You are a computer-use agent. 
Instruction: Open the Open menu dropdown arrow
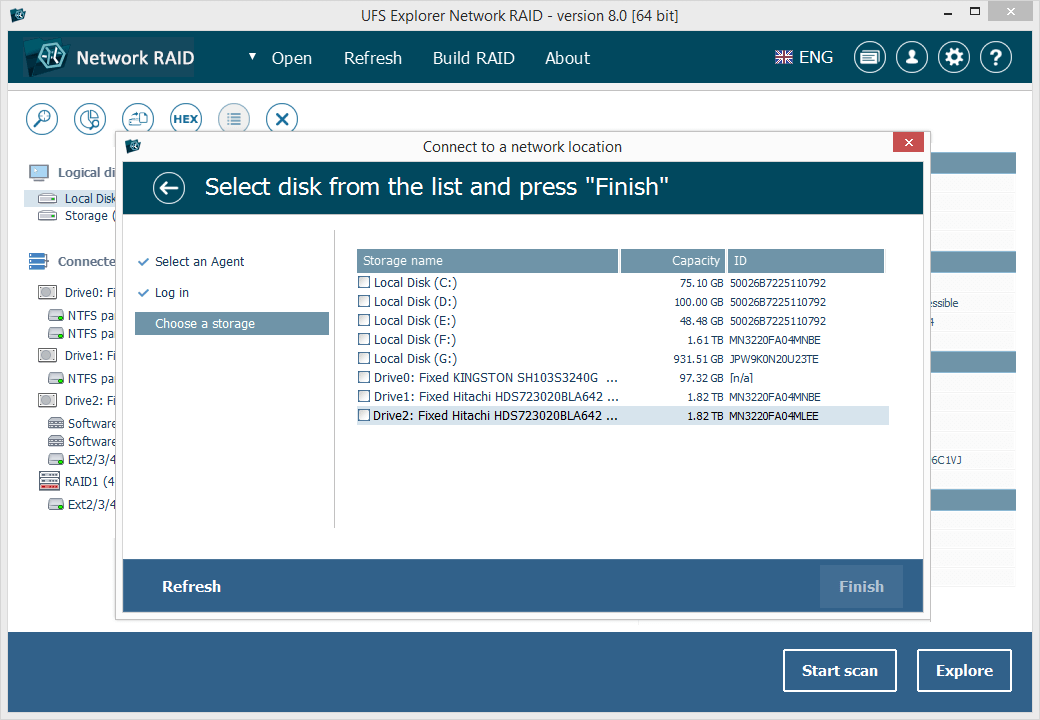click(253, 57)
